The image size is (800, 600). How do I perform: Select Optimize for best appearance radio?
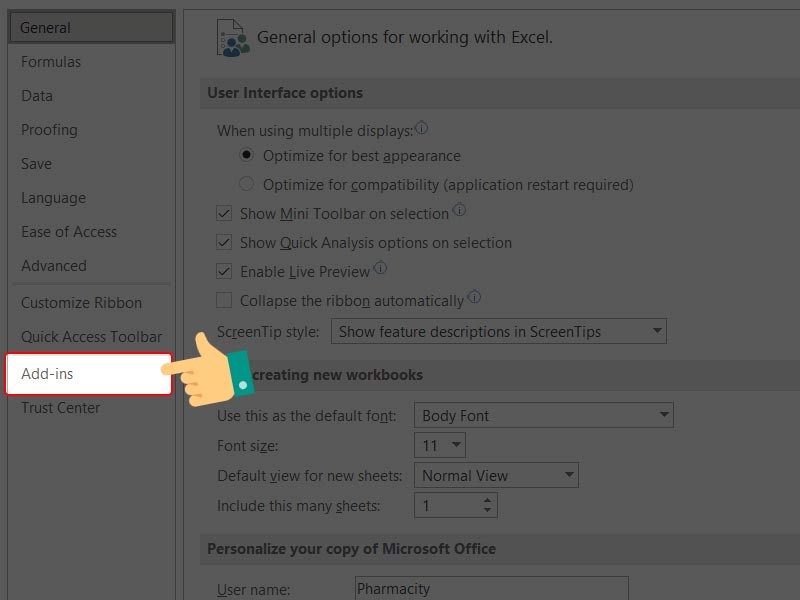(x=246, y=155)
